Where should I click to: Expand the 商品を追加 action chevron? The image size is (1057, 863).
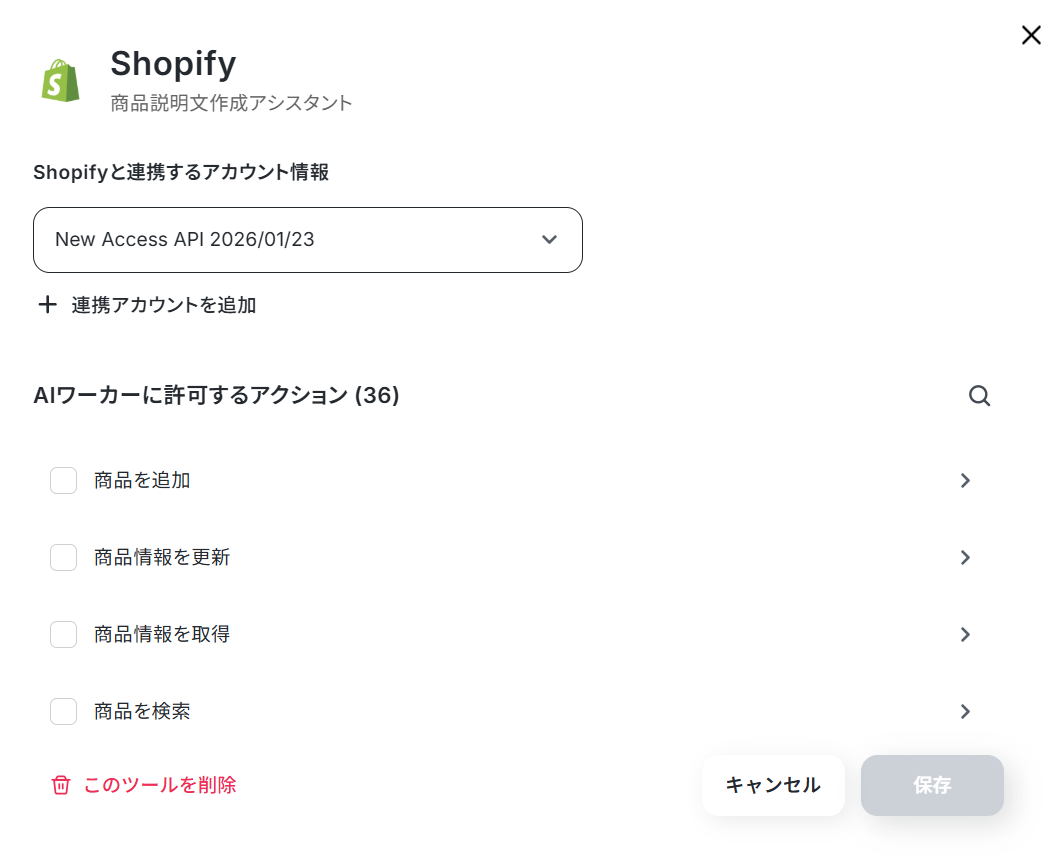965,481
